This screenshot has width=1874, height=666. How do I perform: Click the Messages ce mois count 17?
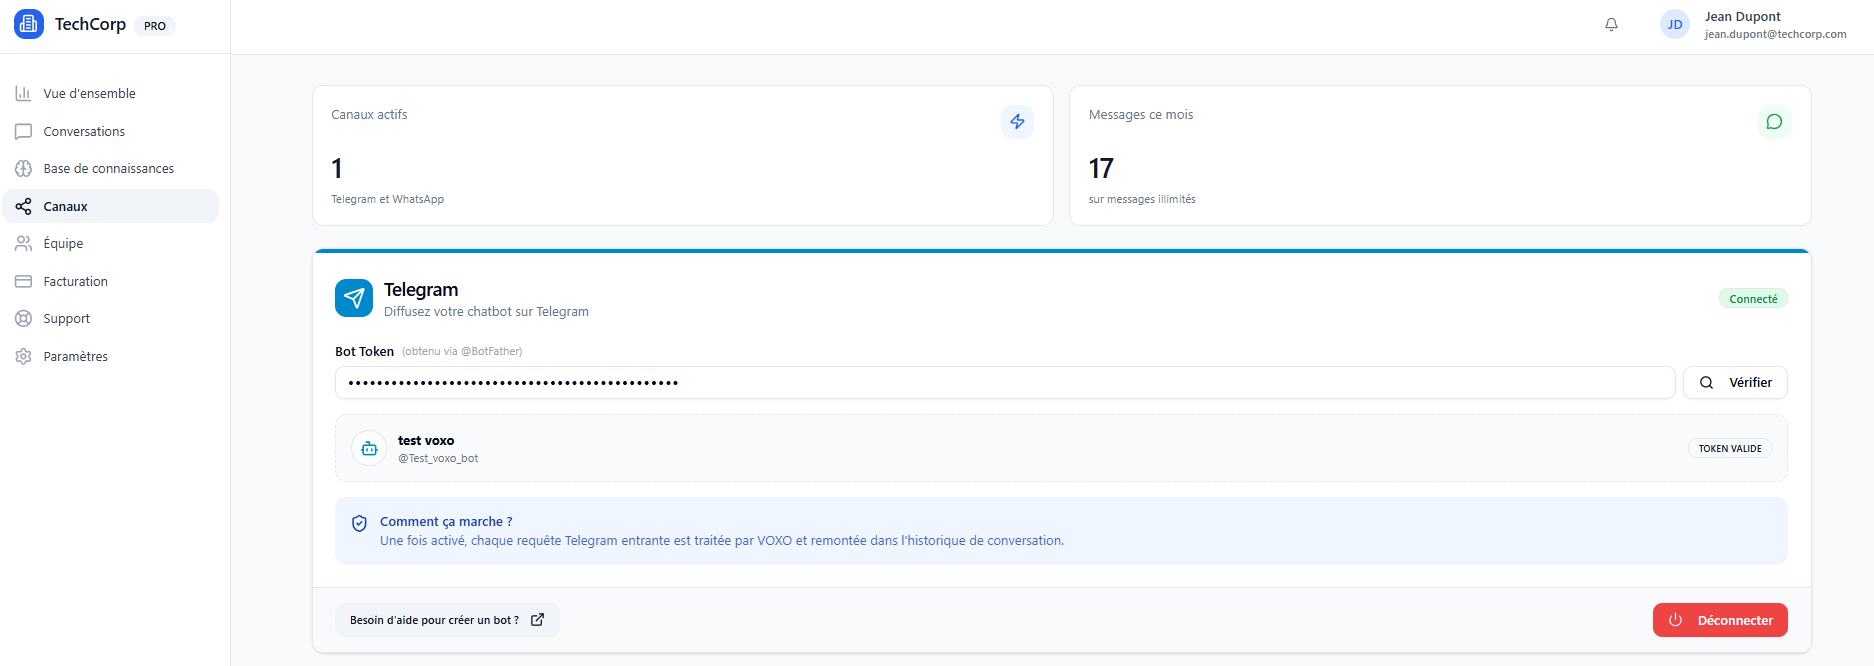pos(1101,168)
